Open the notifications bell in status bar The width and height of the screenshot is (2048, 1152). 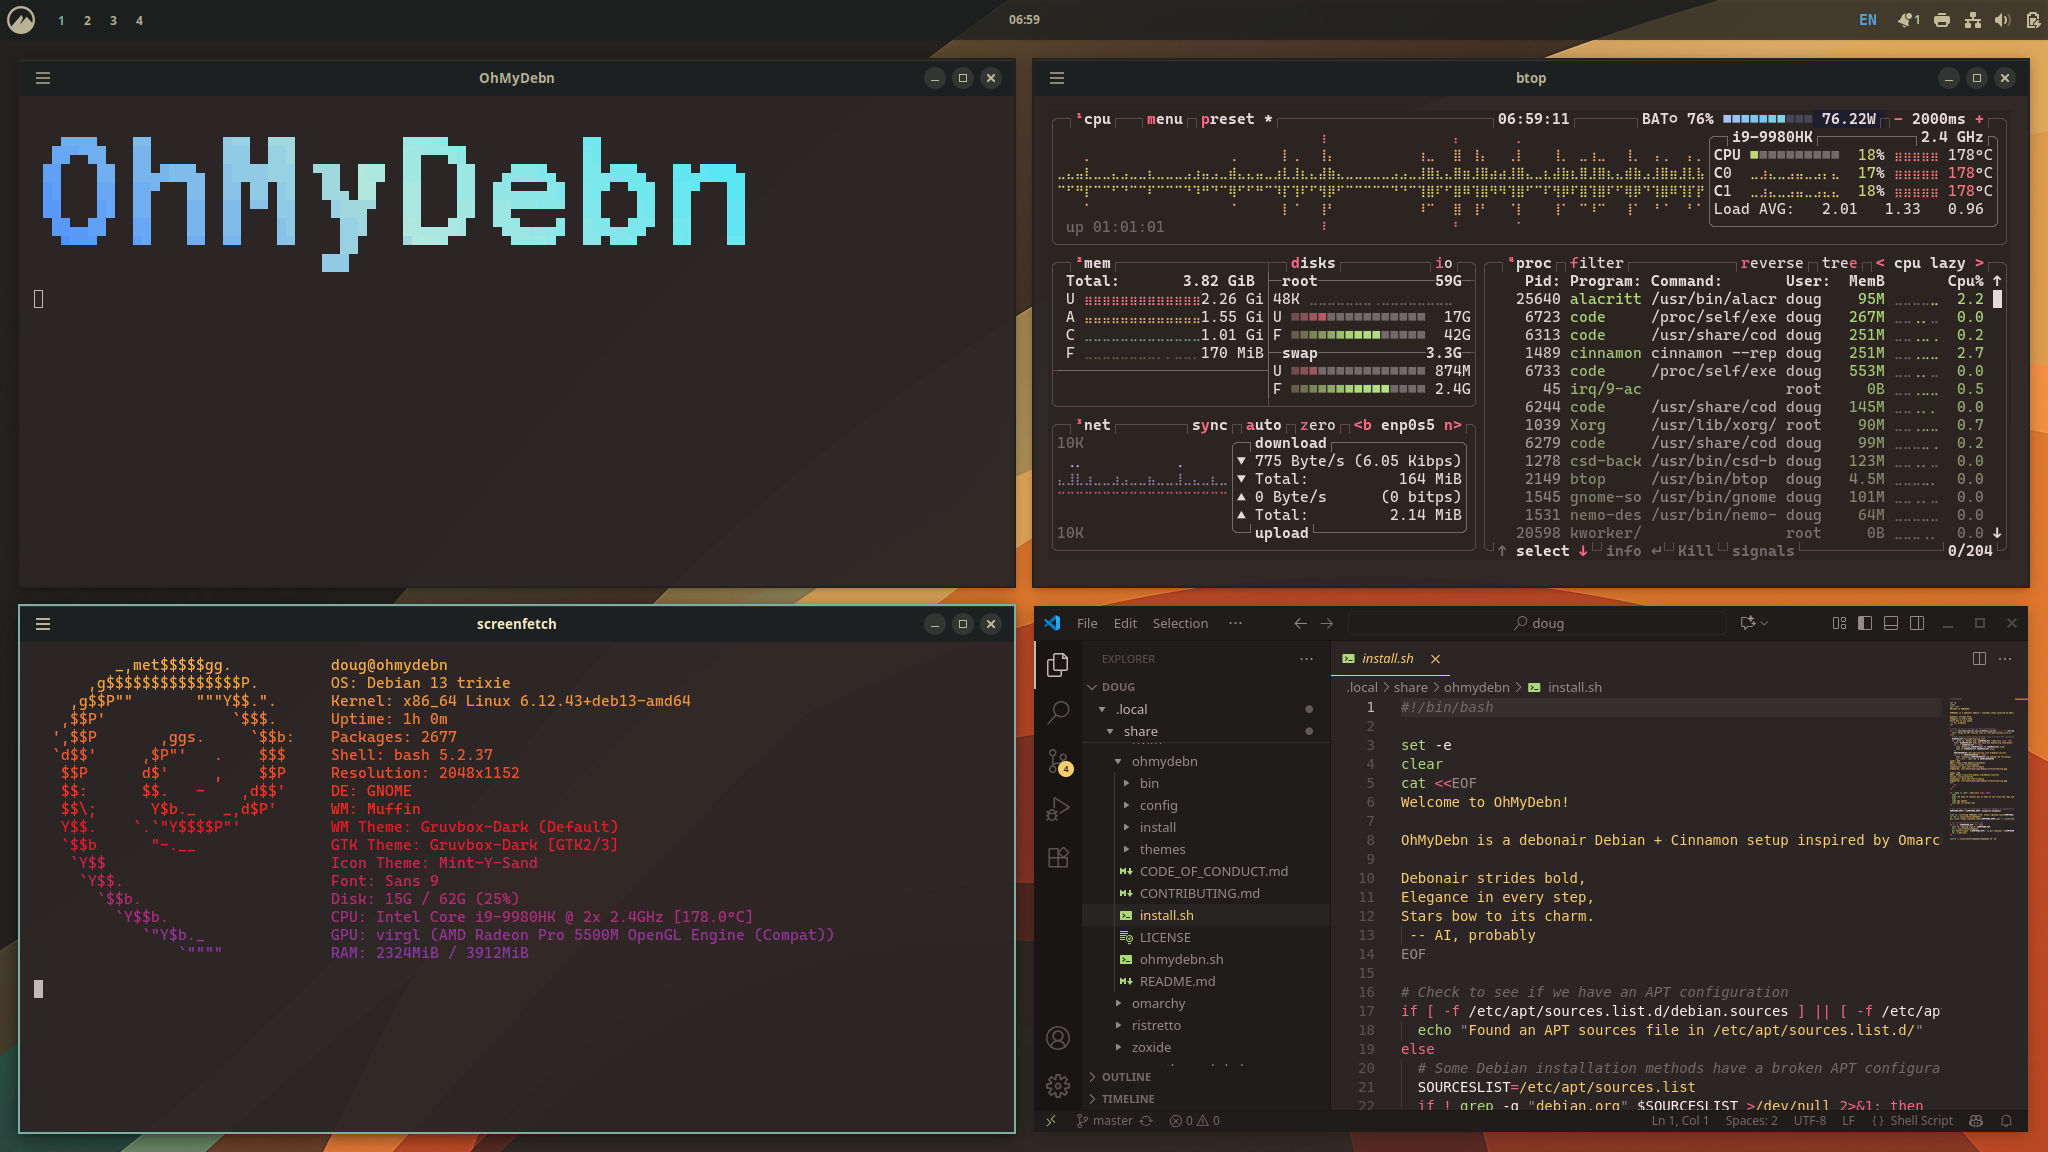pos(2006,1121)
